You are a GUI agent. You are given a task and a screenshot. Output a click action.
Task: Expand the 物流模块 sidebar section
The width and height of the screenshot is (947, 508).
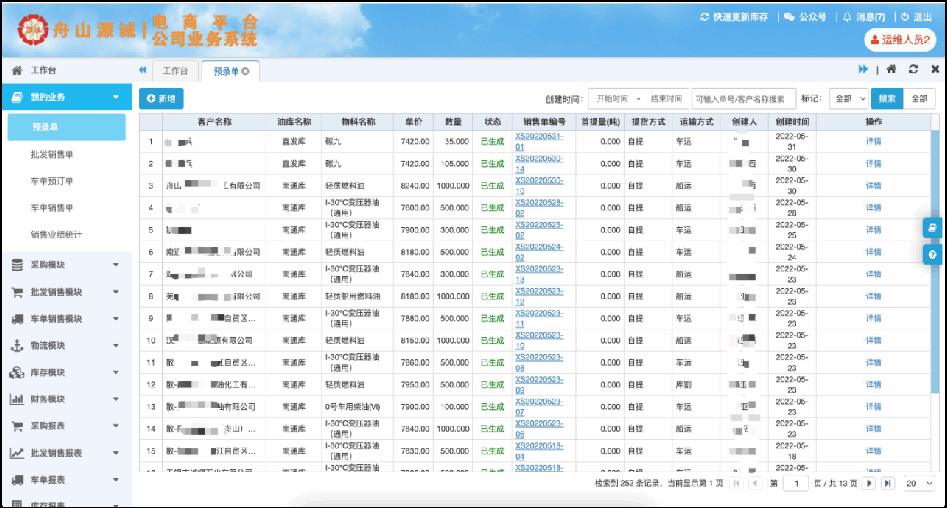[x=66, y=346]
